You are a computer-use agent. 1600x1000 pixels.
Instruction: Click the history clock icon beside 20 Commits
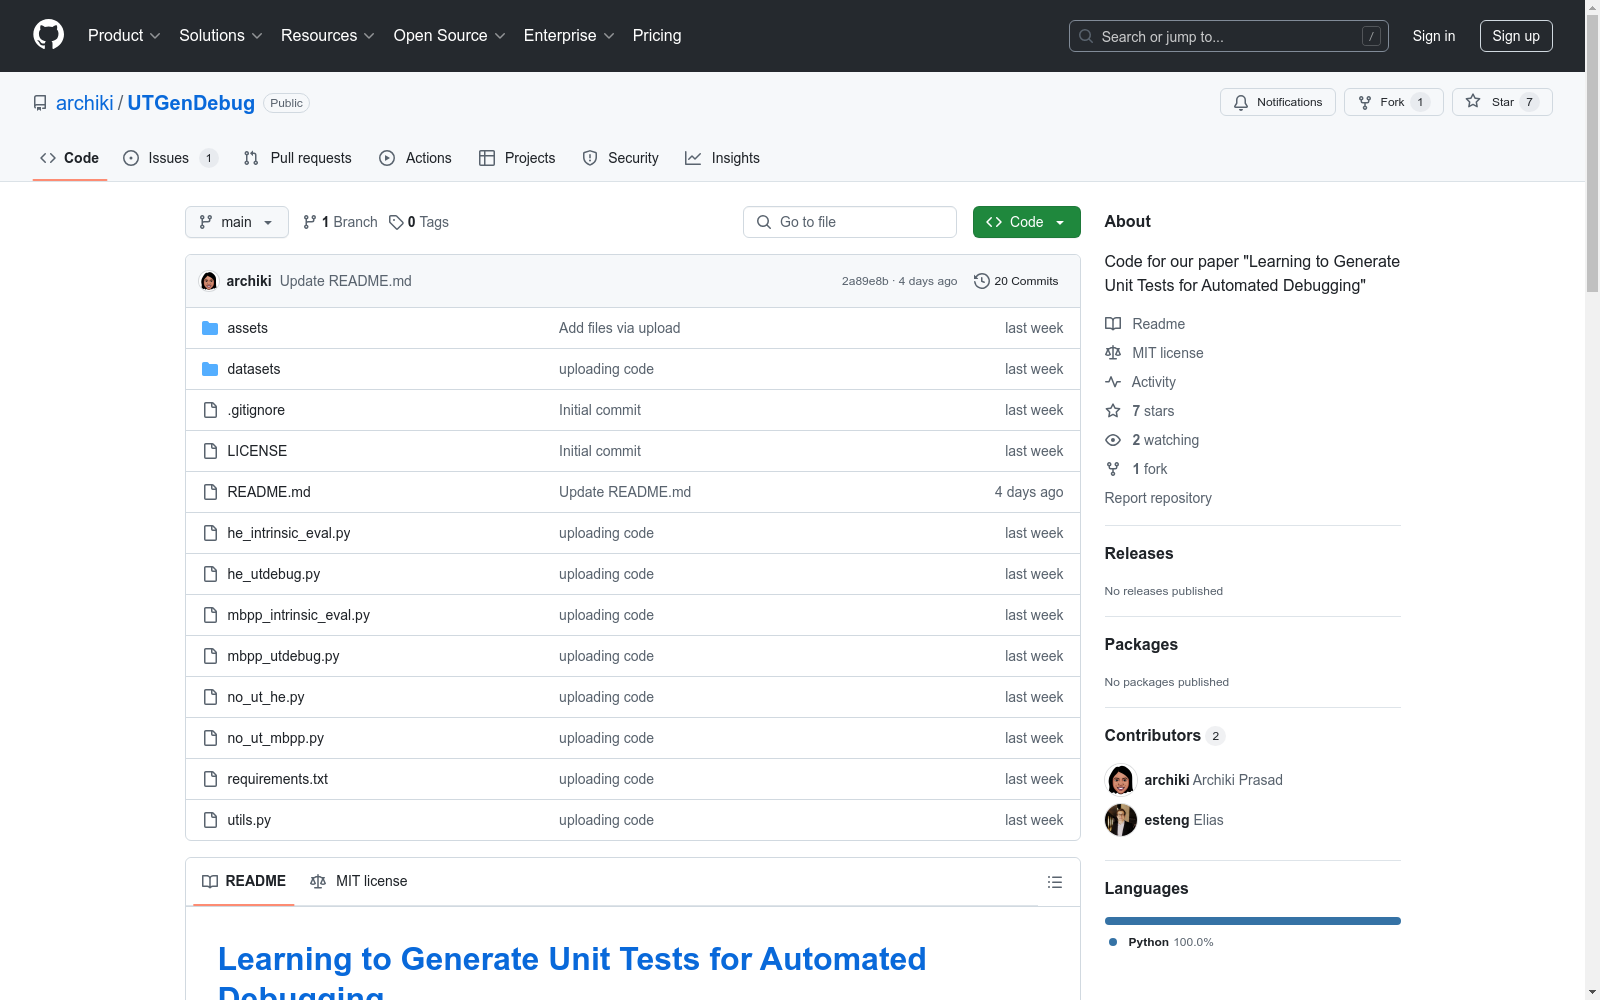point(982,281)
